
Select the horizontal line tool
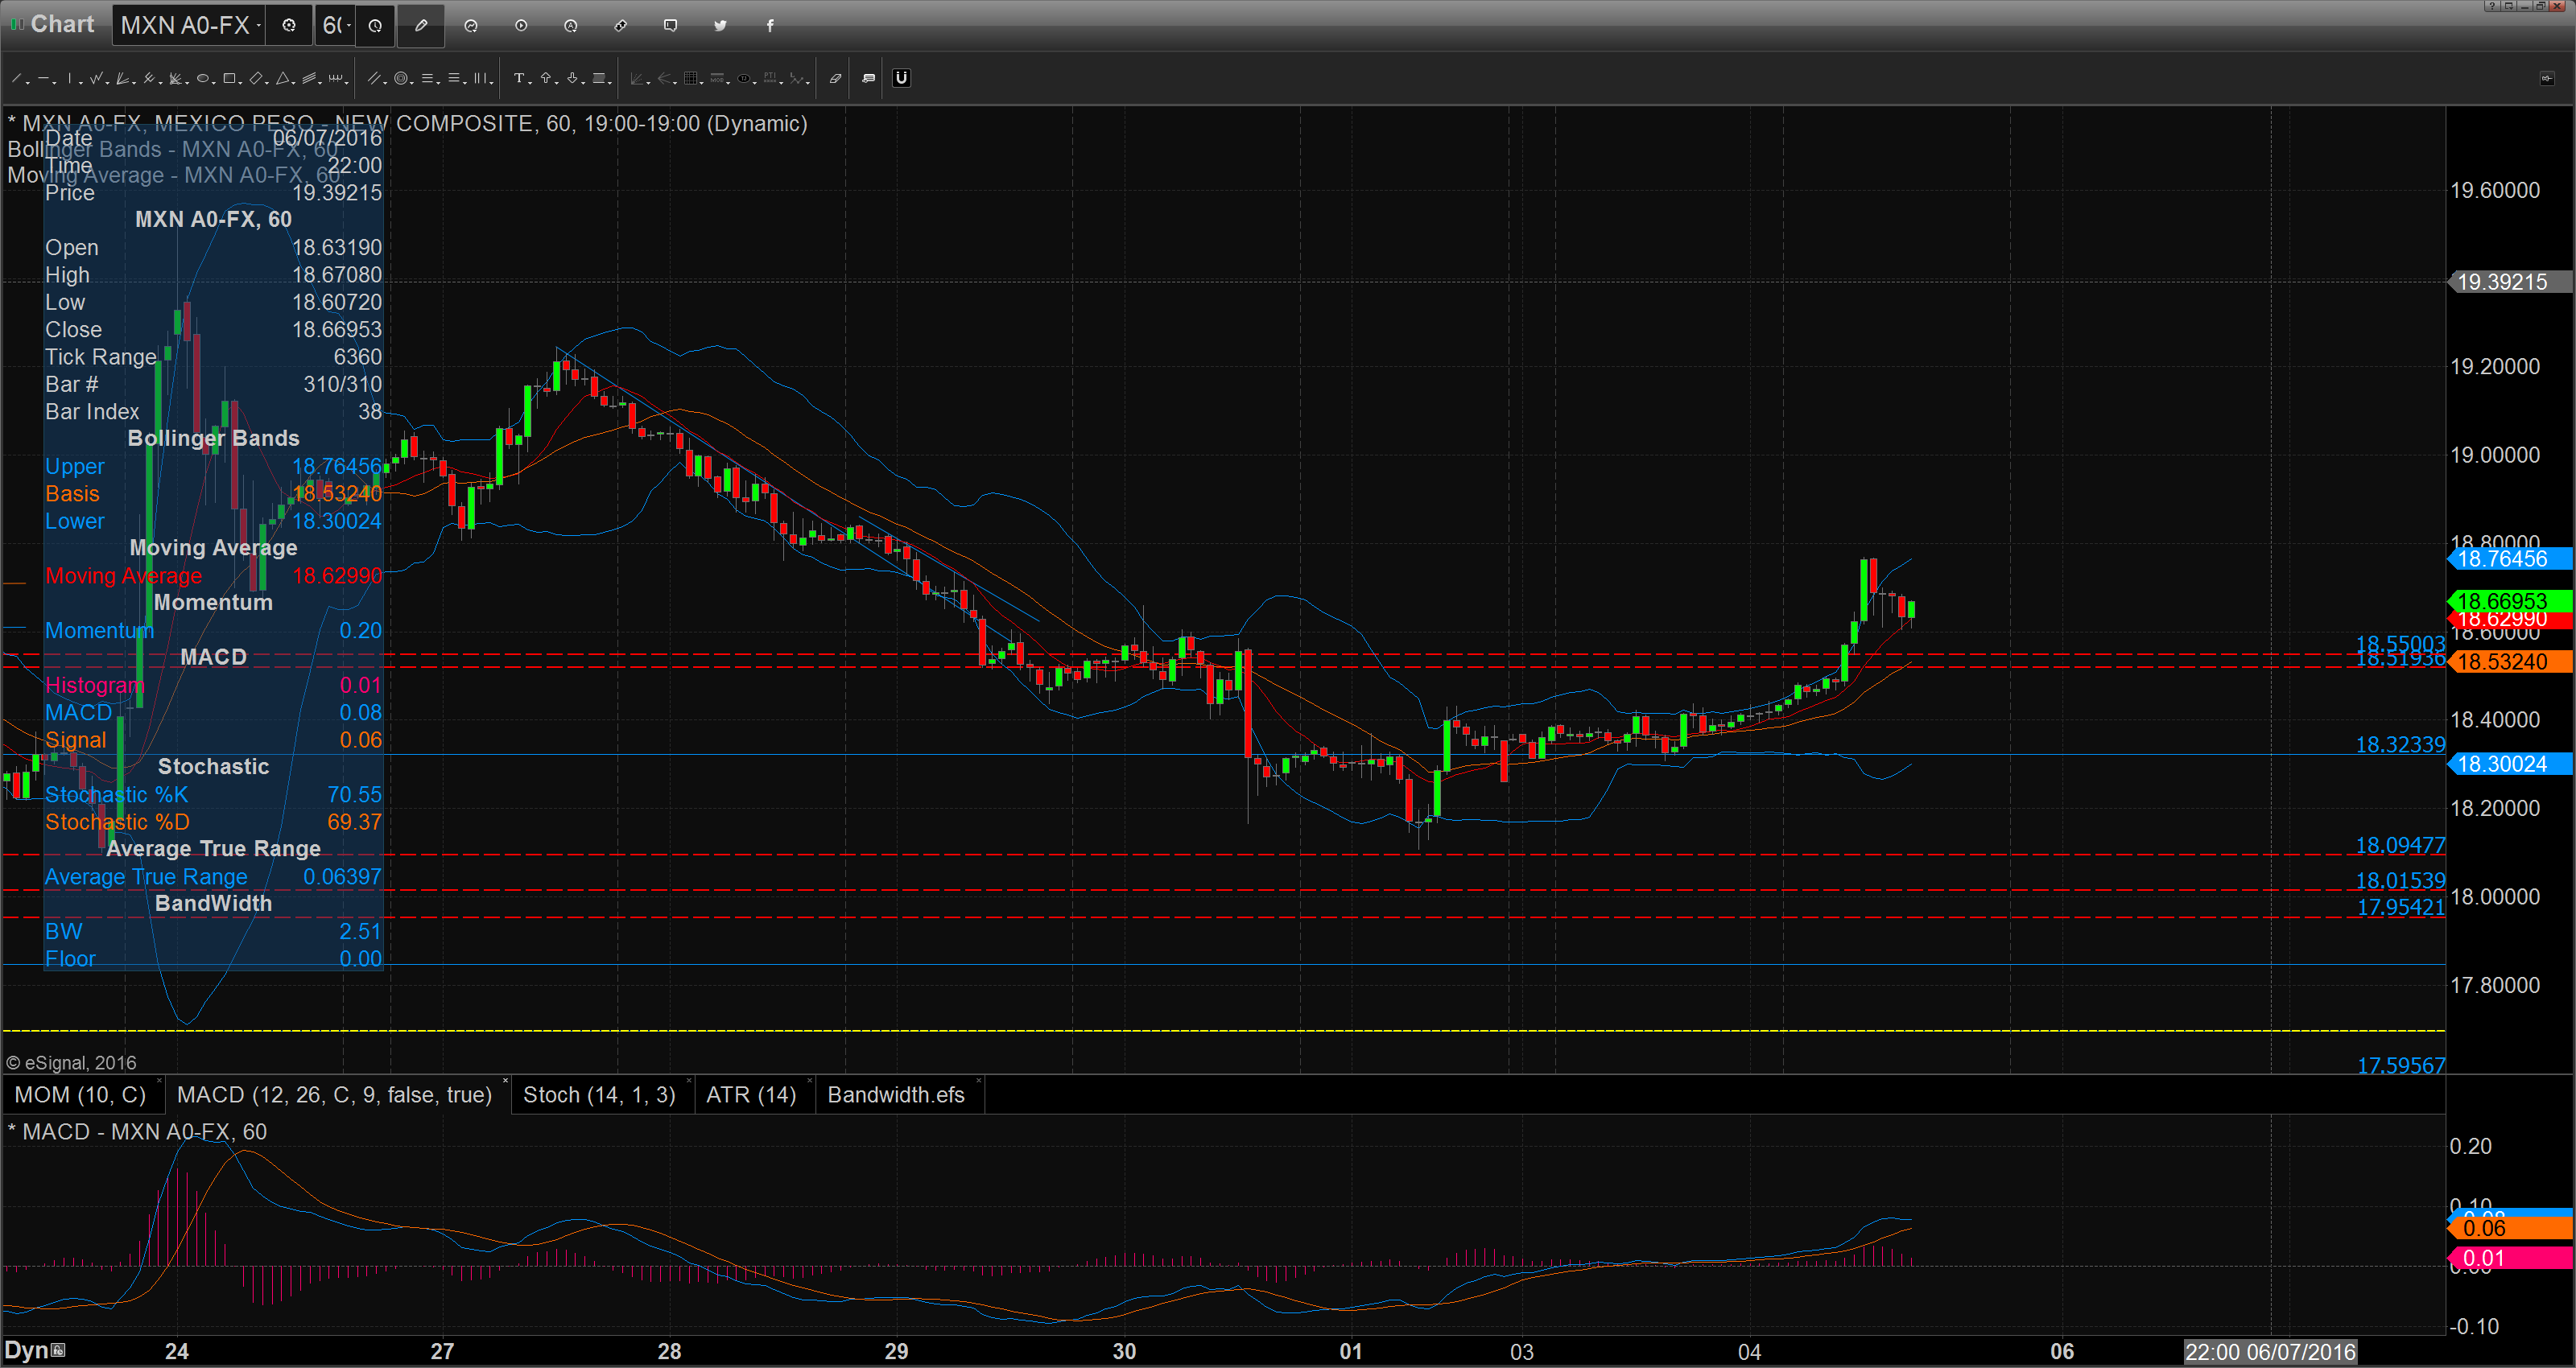tap(43, 78)
